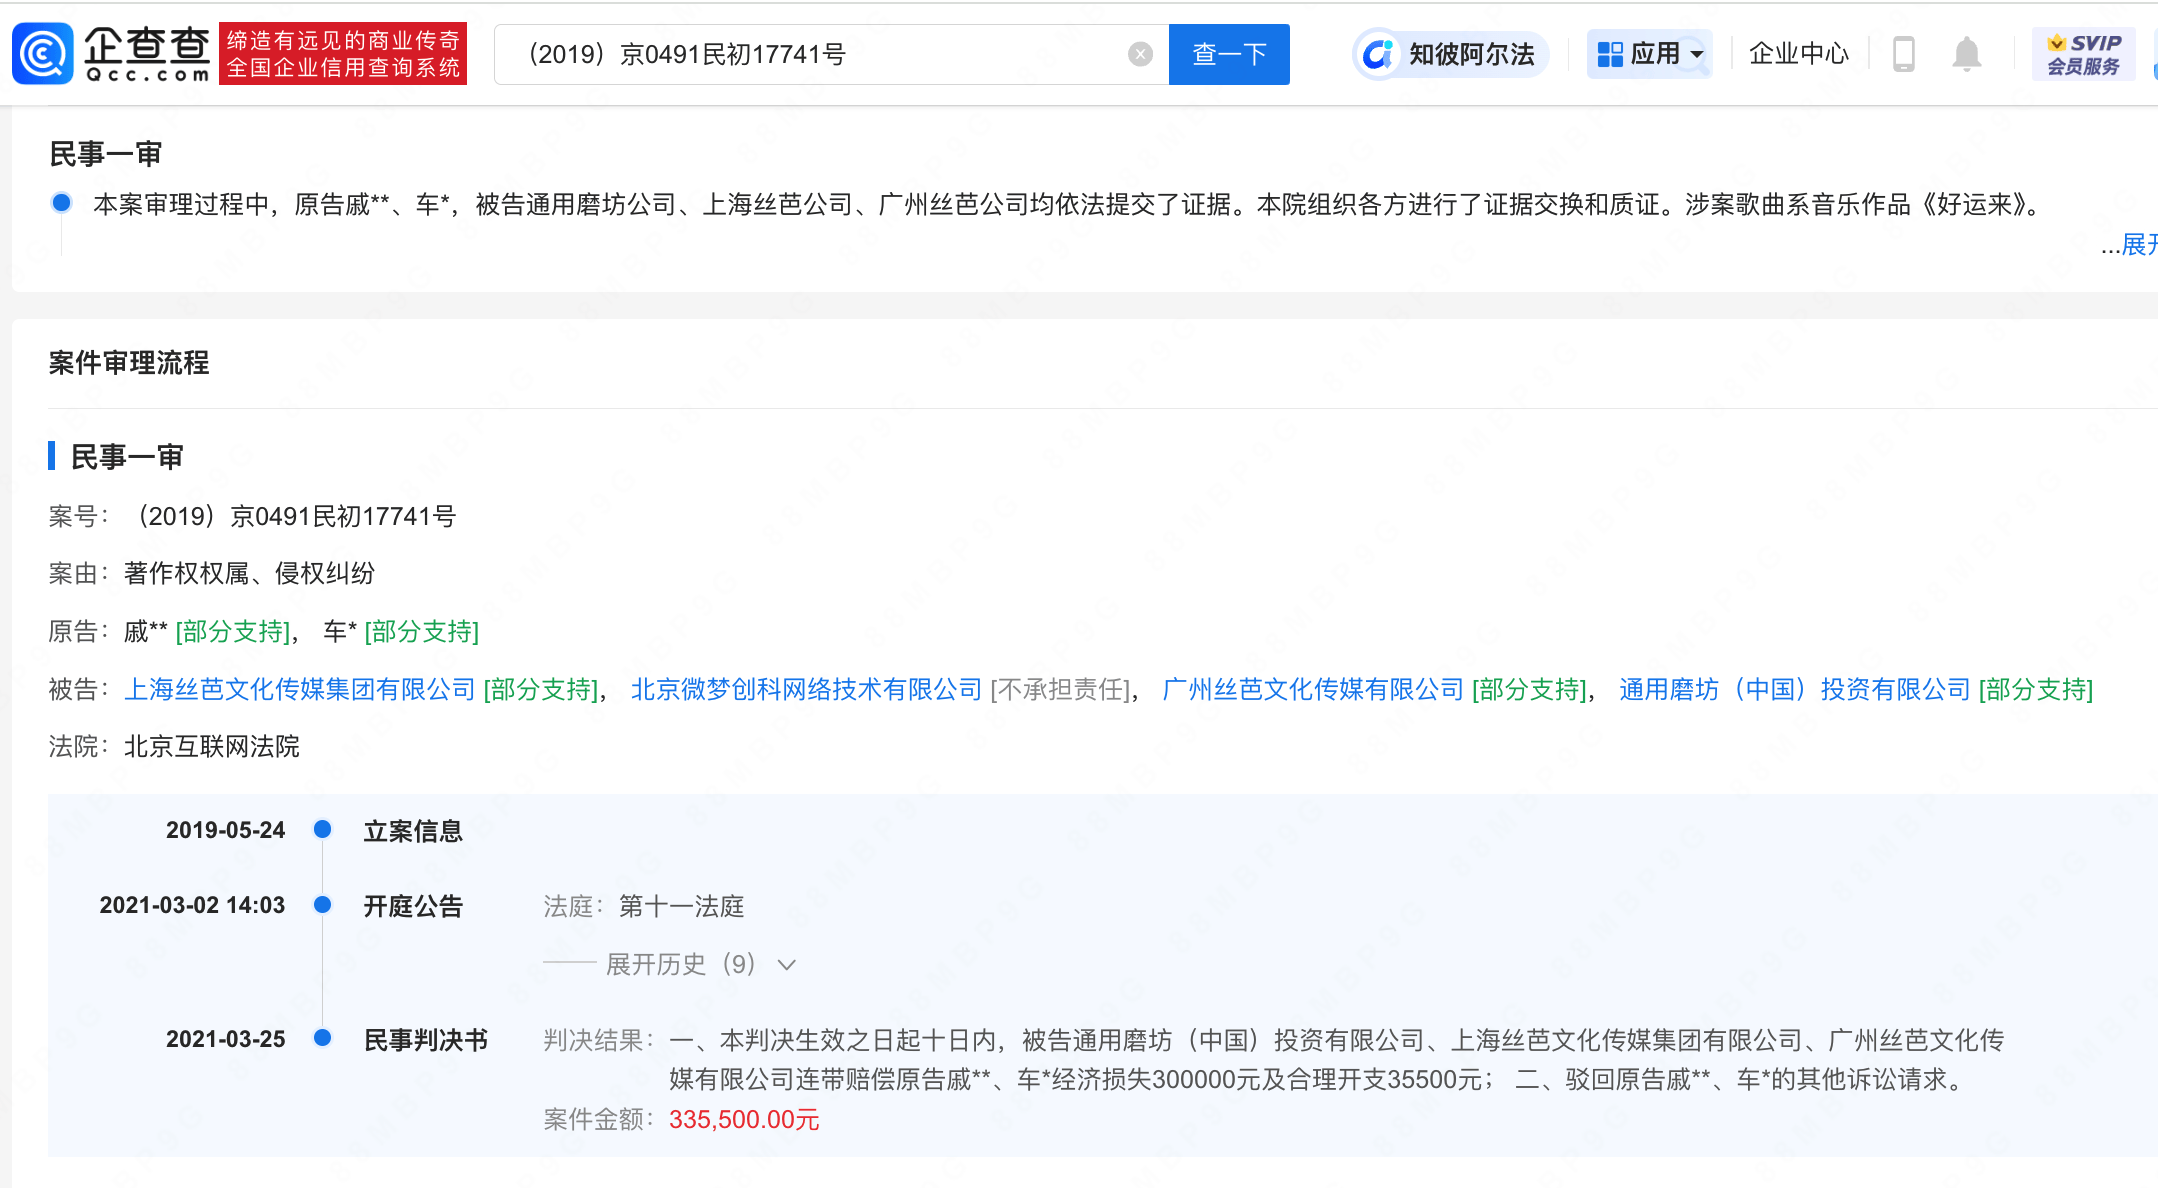Click 第十一法庭 courtroom text
Viewport: 2158px width, 1188px height.
pyautogui.click(x=682, y=906)
